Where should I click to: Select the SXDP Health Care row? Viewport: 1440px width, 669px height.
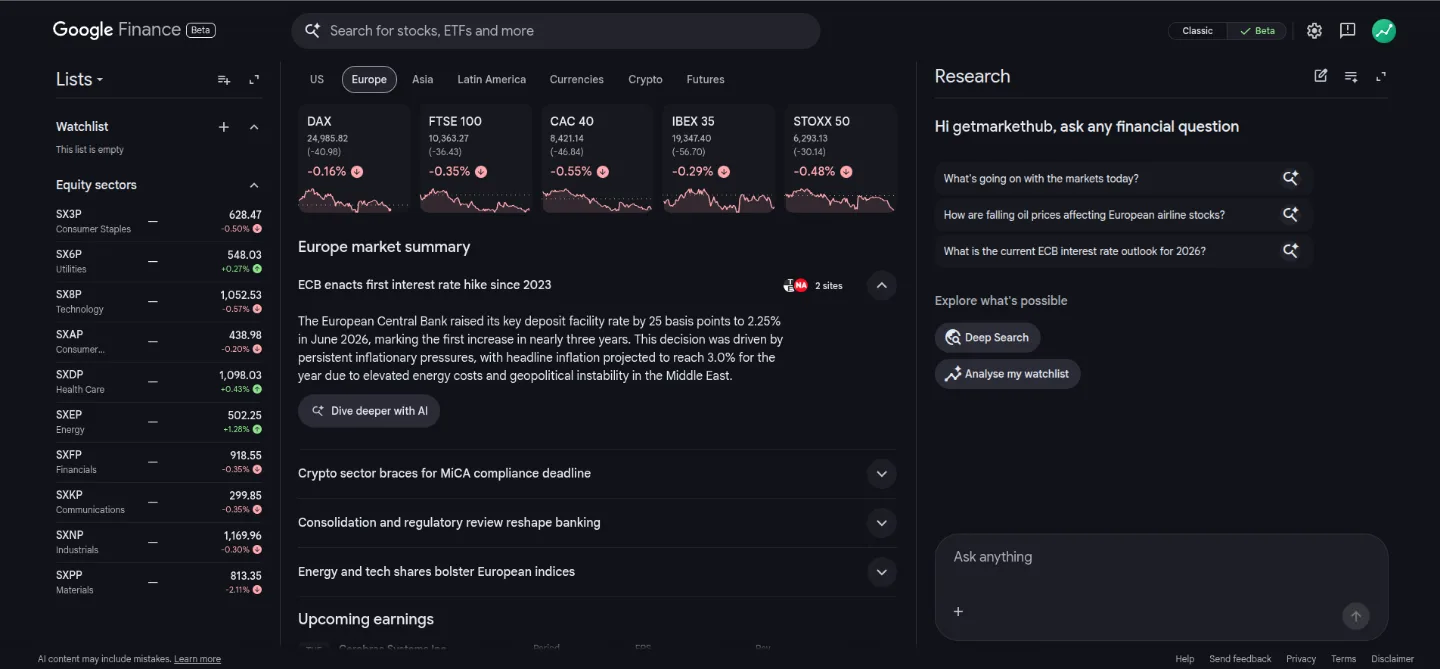159,382
